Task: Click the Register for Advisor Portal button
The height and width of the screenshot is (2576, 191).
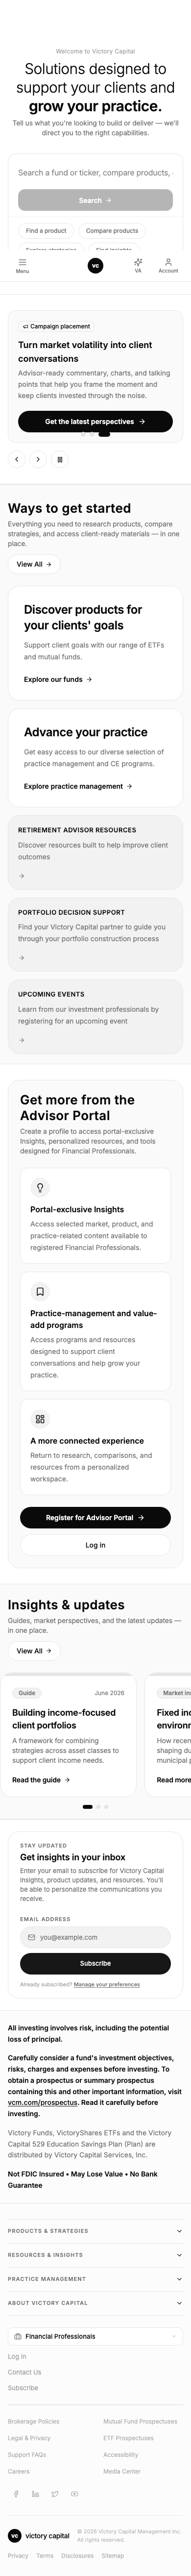Action: [x=95, y=1517]
